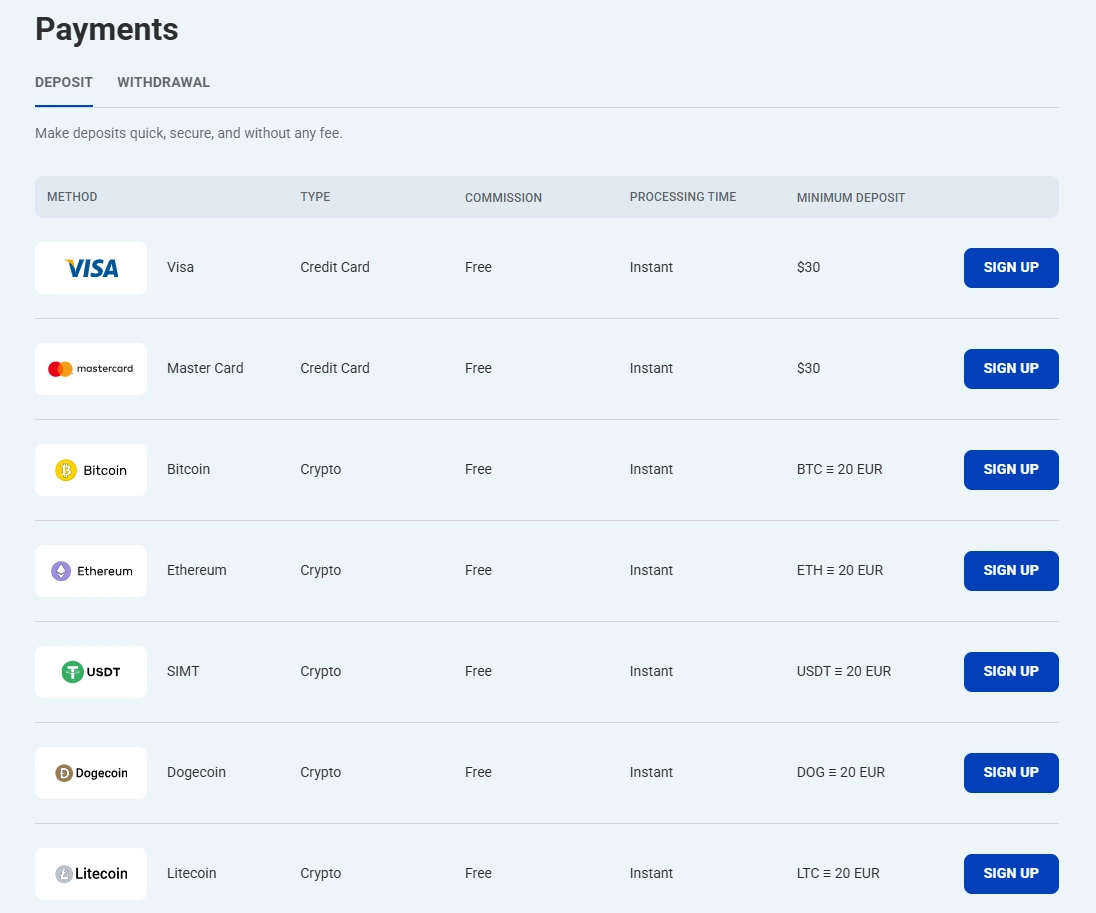Click the METHOD column header
The height and width of the screenshot is (913, 1096).
pos(72,197)
